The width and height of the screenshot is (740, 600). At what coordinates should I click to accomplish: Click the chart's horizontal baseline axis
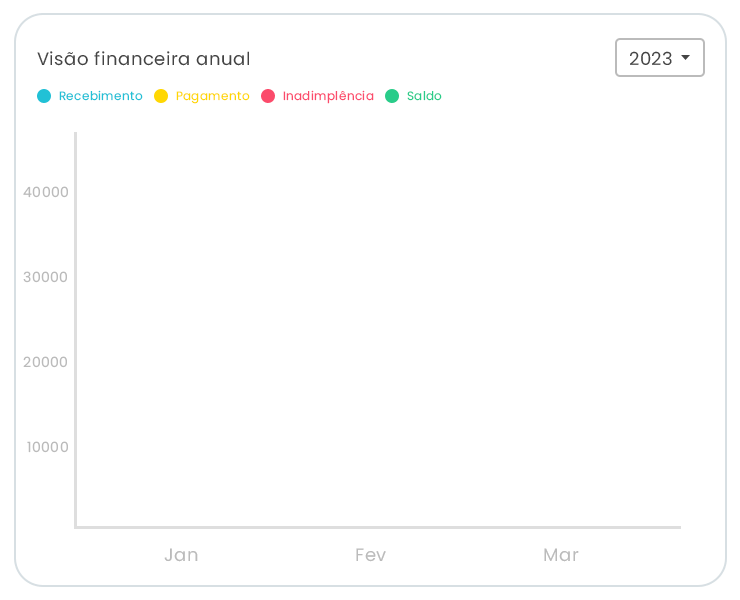coord(378,526)
